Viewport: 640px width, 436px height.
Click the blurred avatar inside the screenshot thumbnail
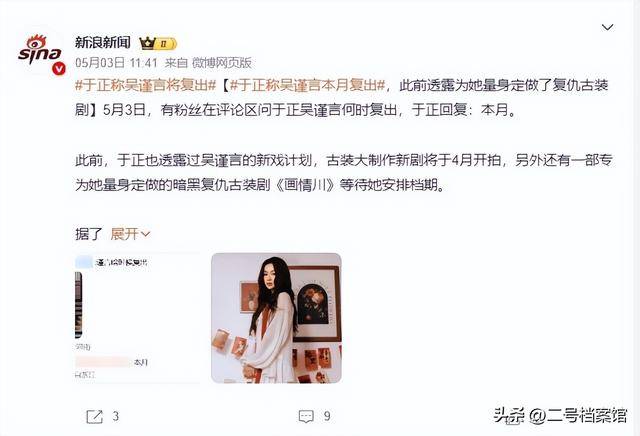pyautogui.click(x=84, y=262)
